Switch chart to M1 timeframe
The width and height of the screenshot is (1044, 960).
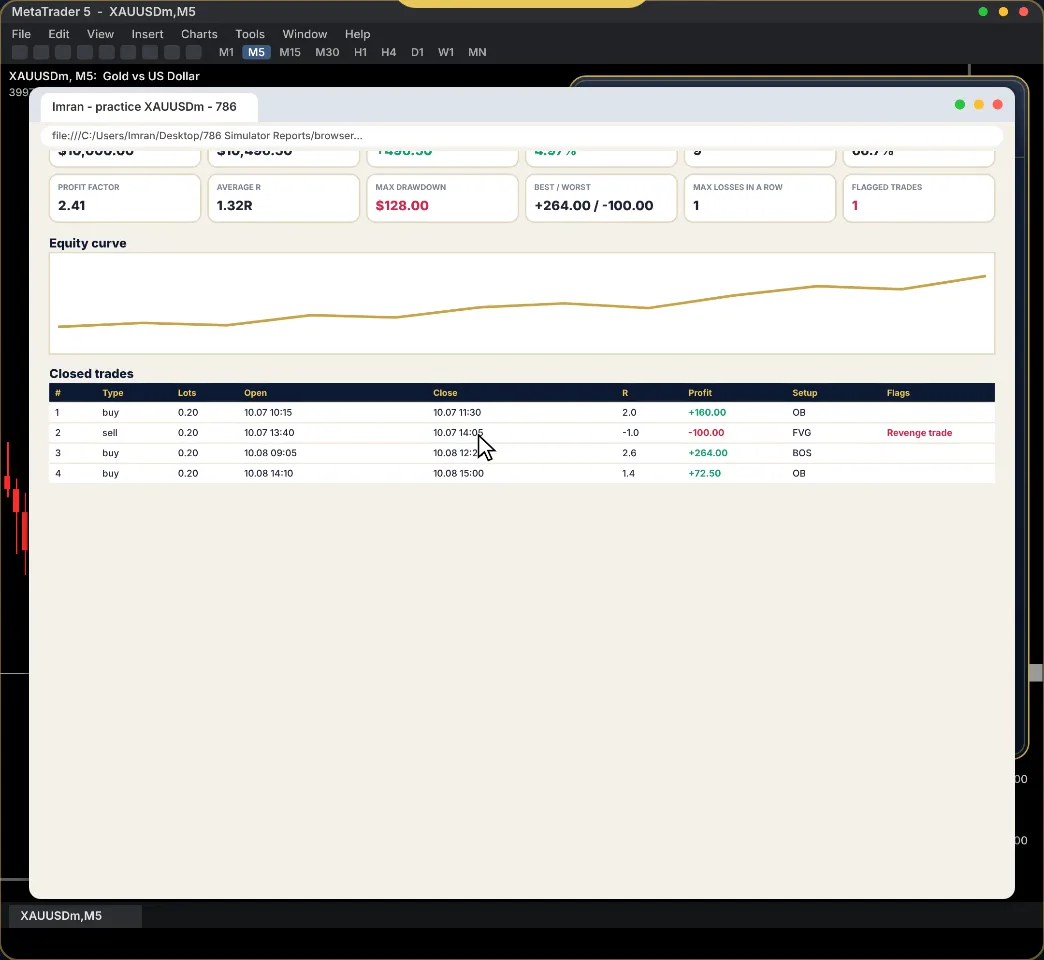[x=226, y=52]
